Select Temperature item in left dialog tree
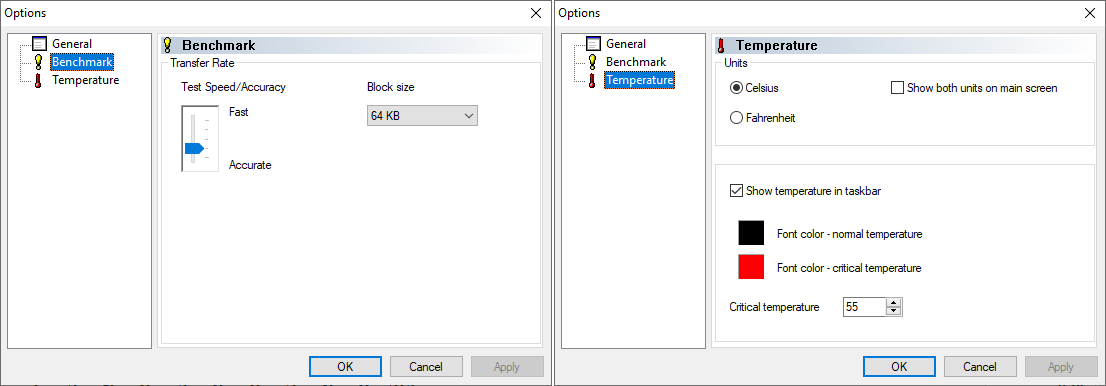 (x=85, y=80)
